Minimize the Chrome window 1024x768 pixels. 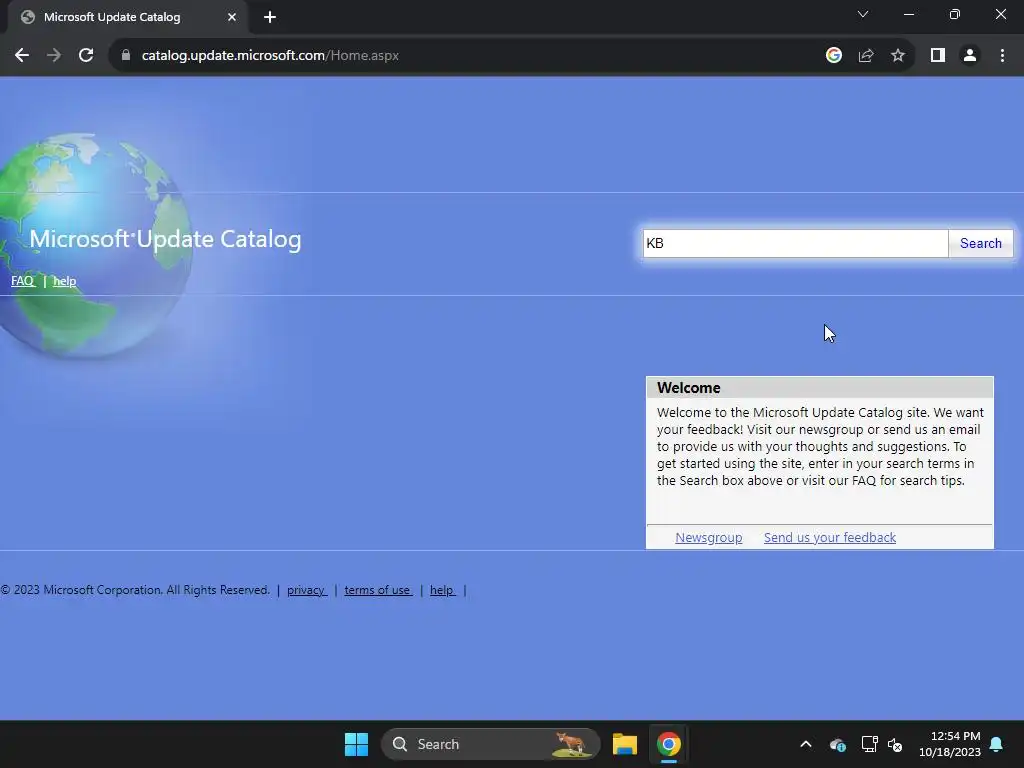pos(908,14)
